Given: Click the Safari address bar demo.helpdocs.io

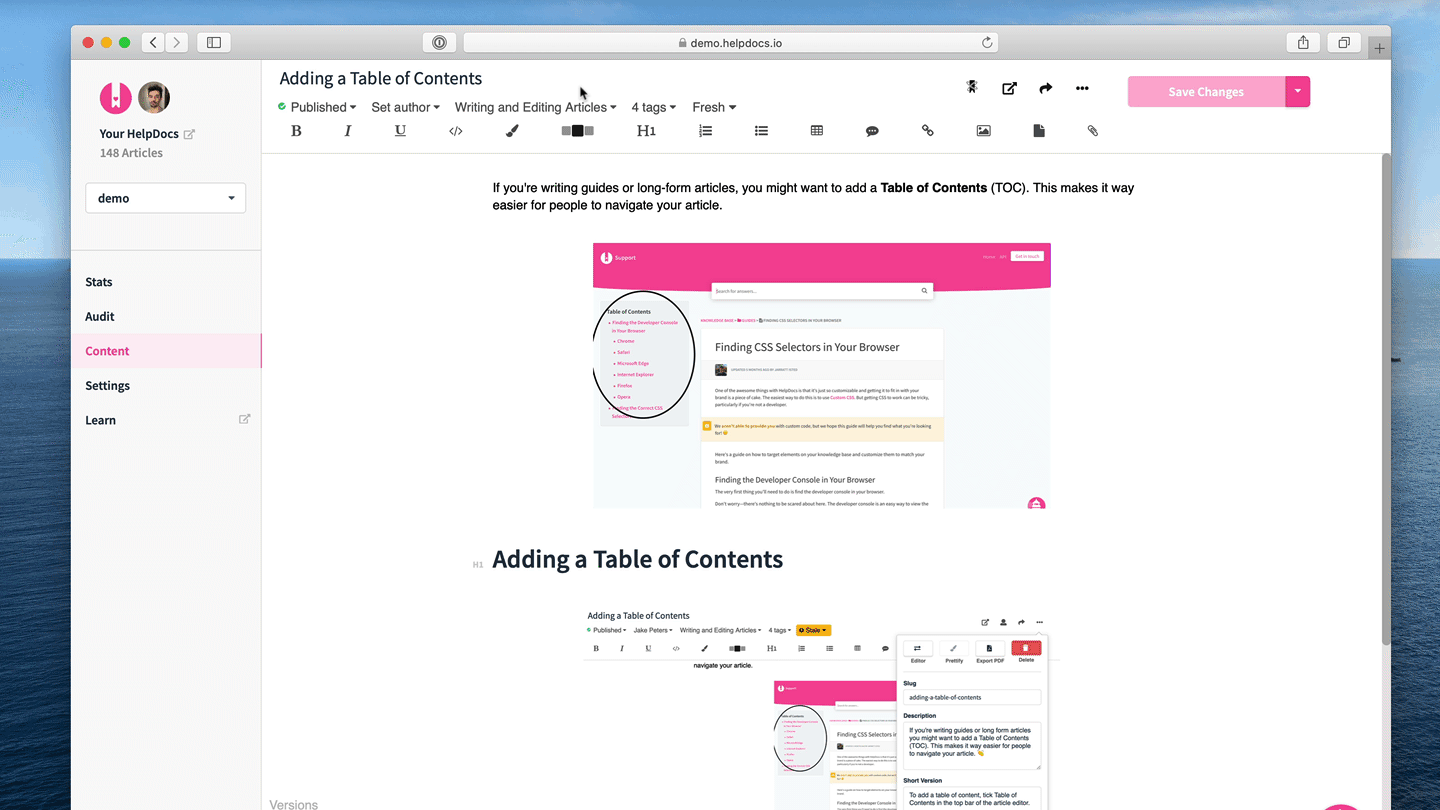Looking at the screenshot, I should click(x=730, y=42).
